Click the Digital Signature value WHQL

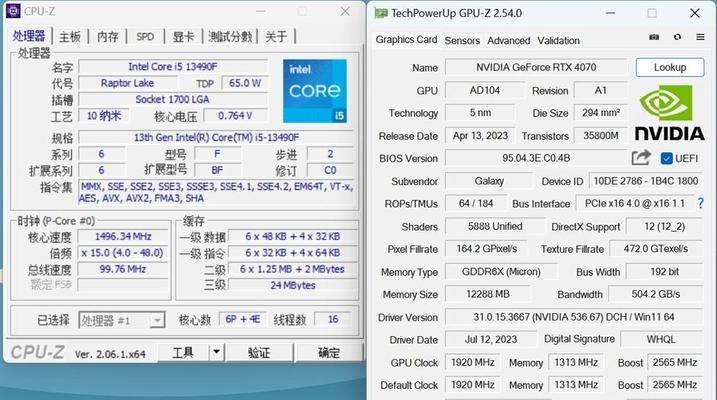pos(661,339)
